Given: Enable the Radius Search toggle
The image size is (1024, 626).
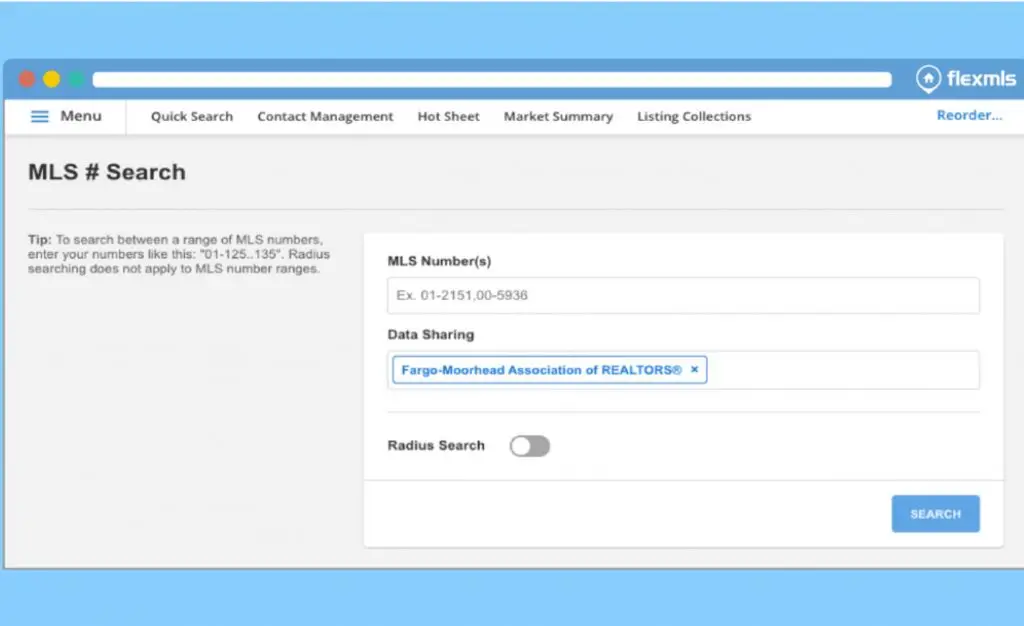Looking at the screenshot, I should pos(530,446).
